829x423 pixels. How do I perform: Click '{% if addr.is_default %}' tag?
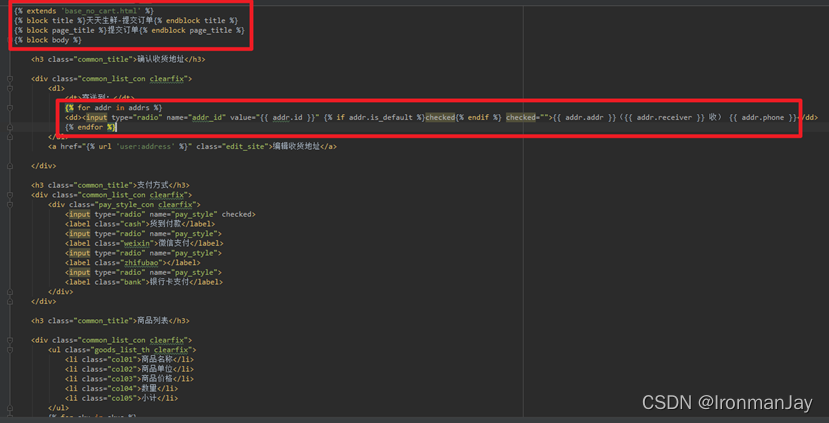point(375,117)
